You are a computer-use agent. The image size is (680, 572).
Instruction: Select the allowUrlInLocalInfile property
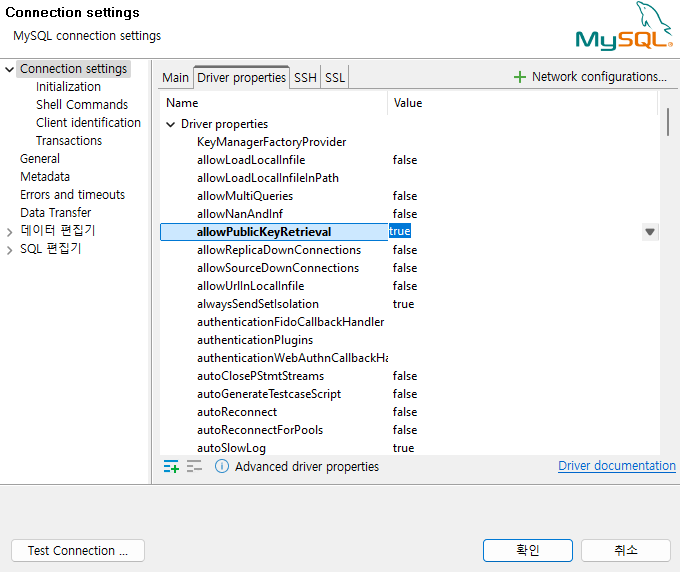(x=251, y=286)
